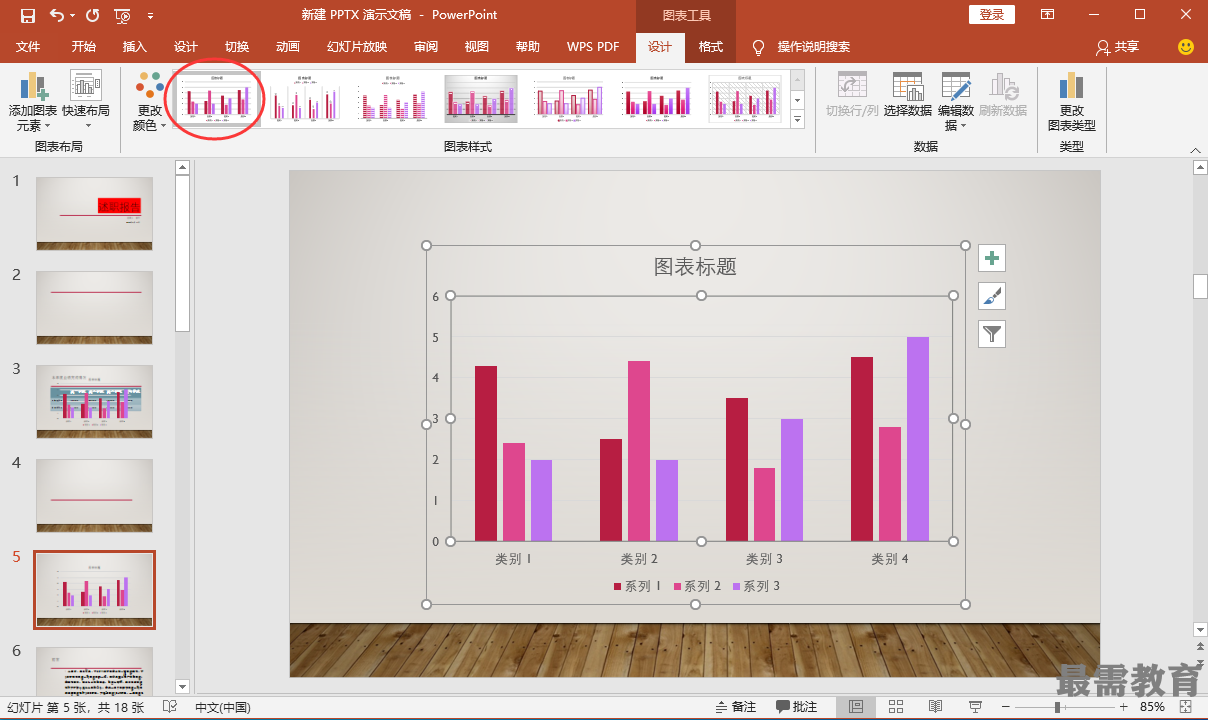Open the 文件 tab
The height and width of the screenshot is (720, 1208).
pyautogui.click(x=28, y=47)
